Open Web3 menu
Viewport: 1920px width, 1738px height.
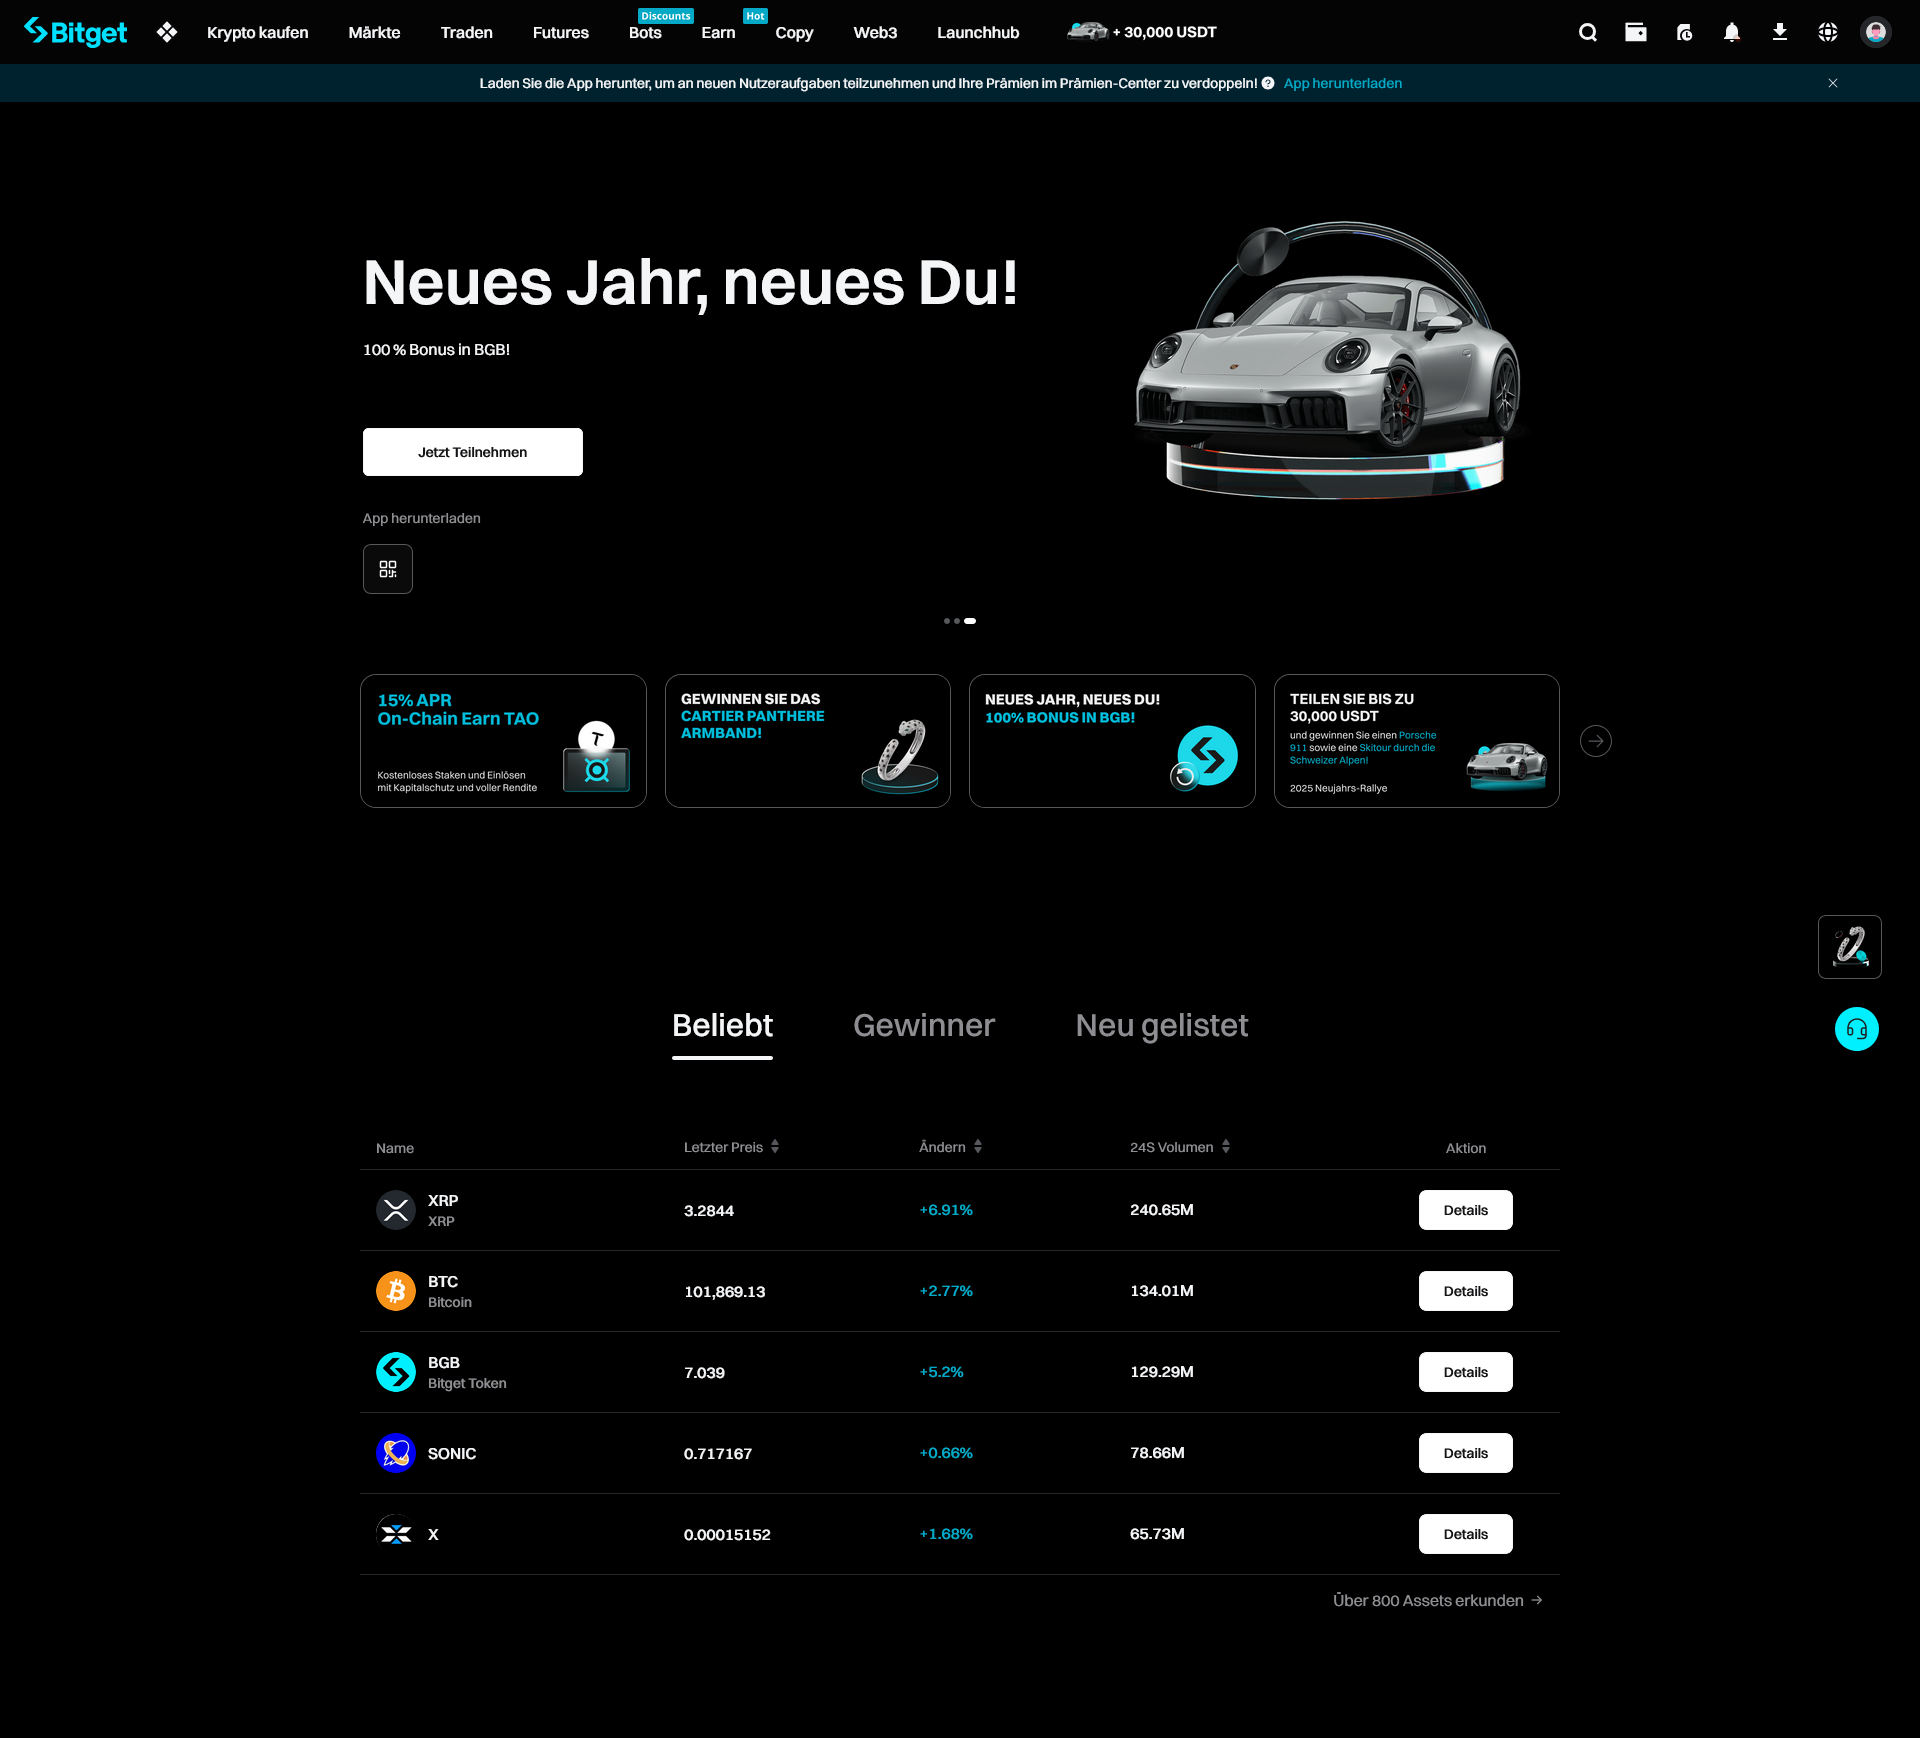click(x=875, y=32)
